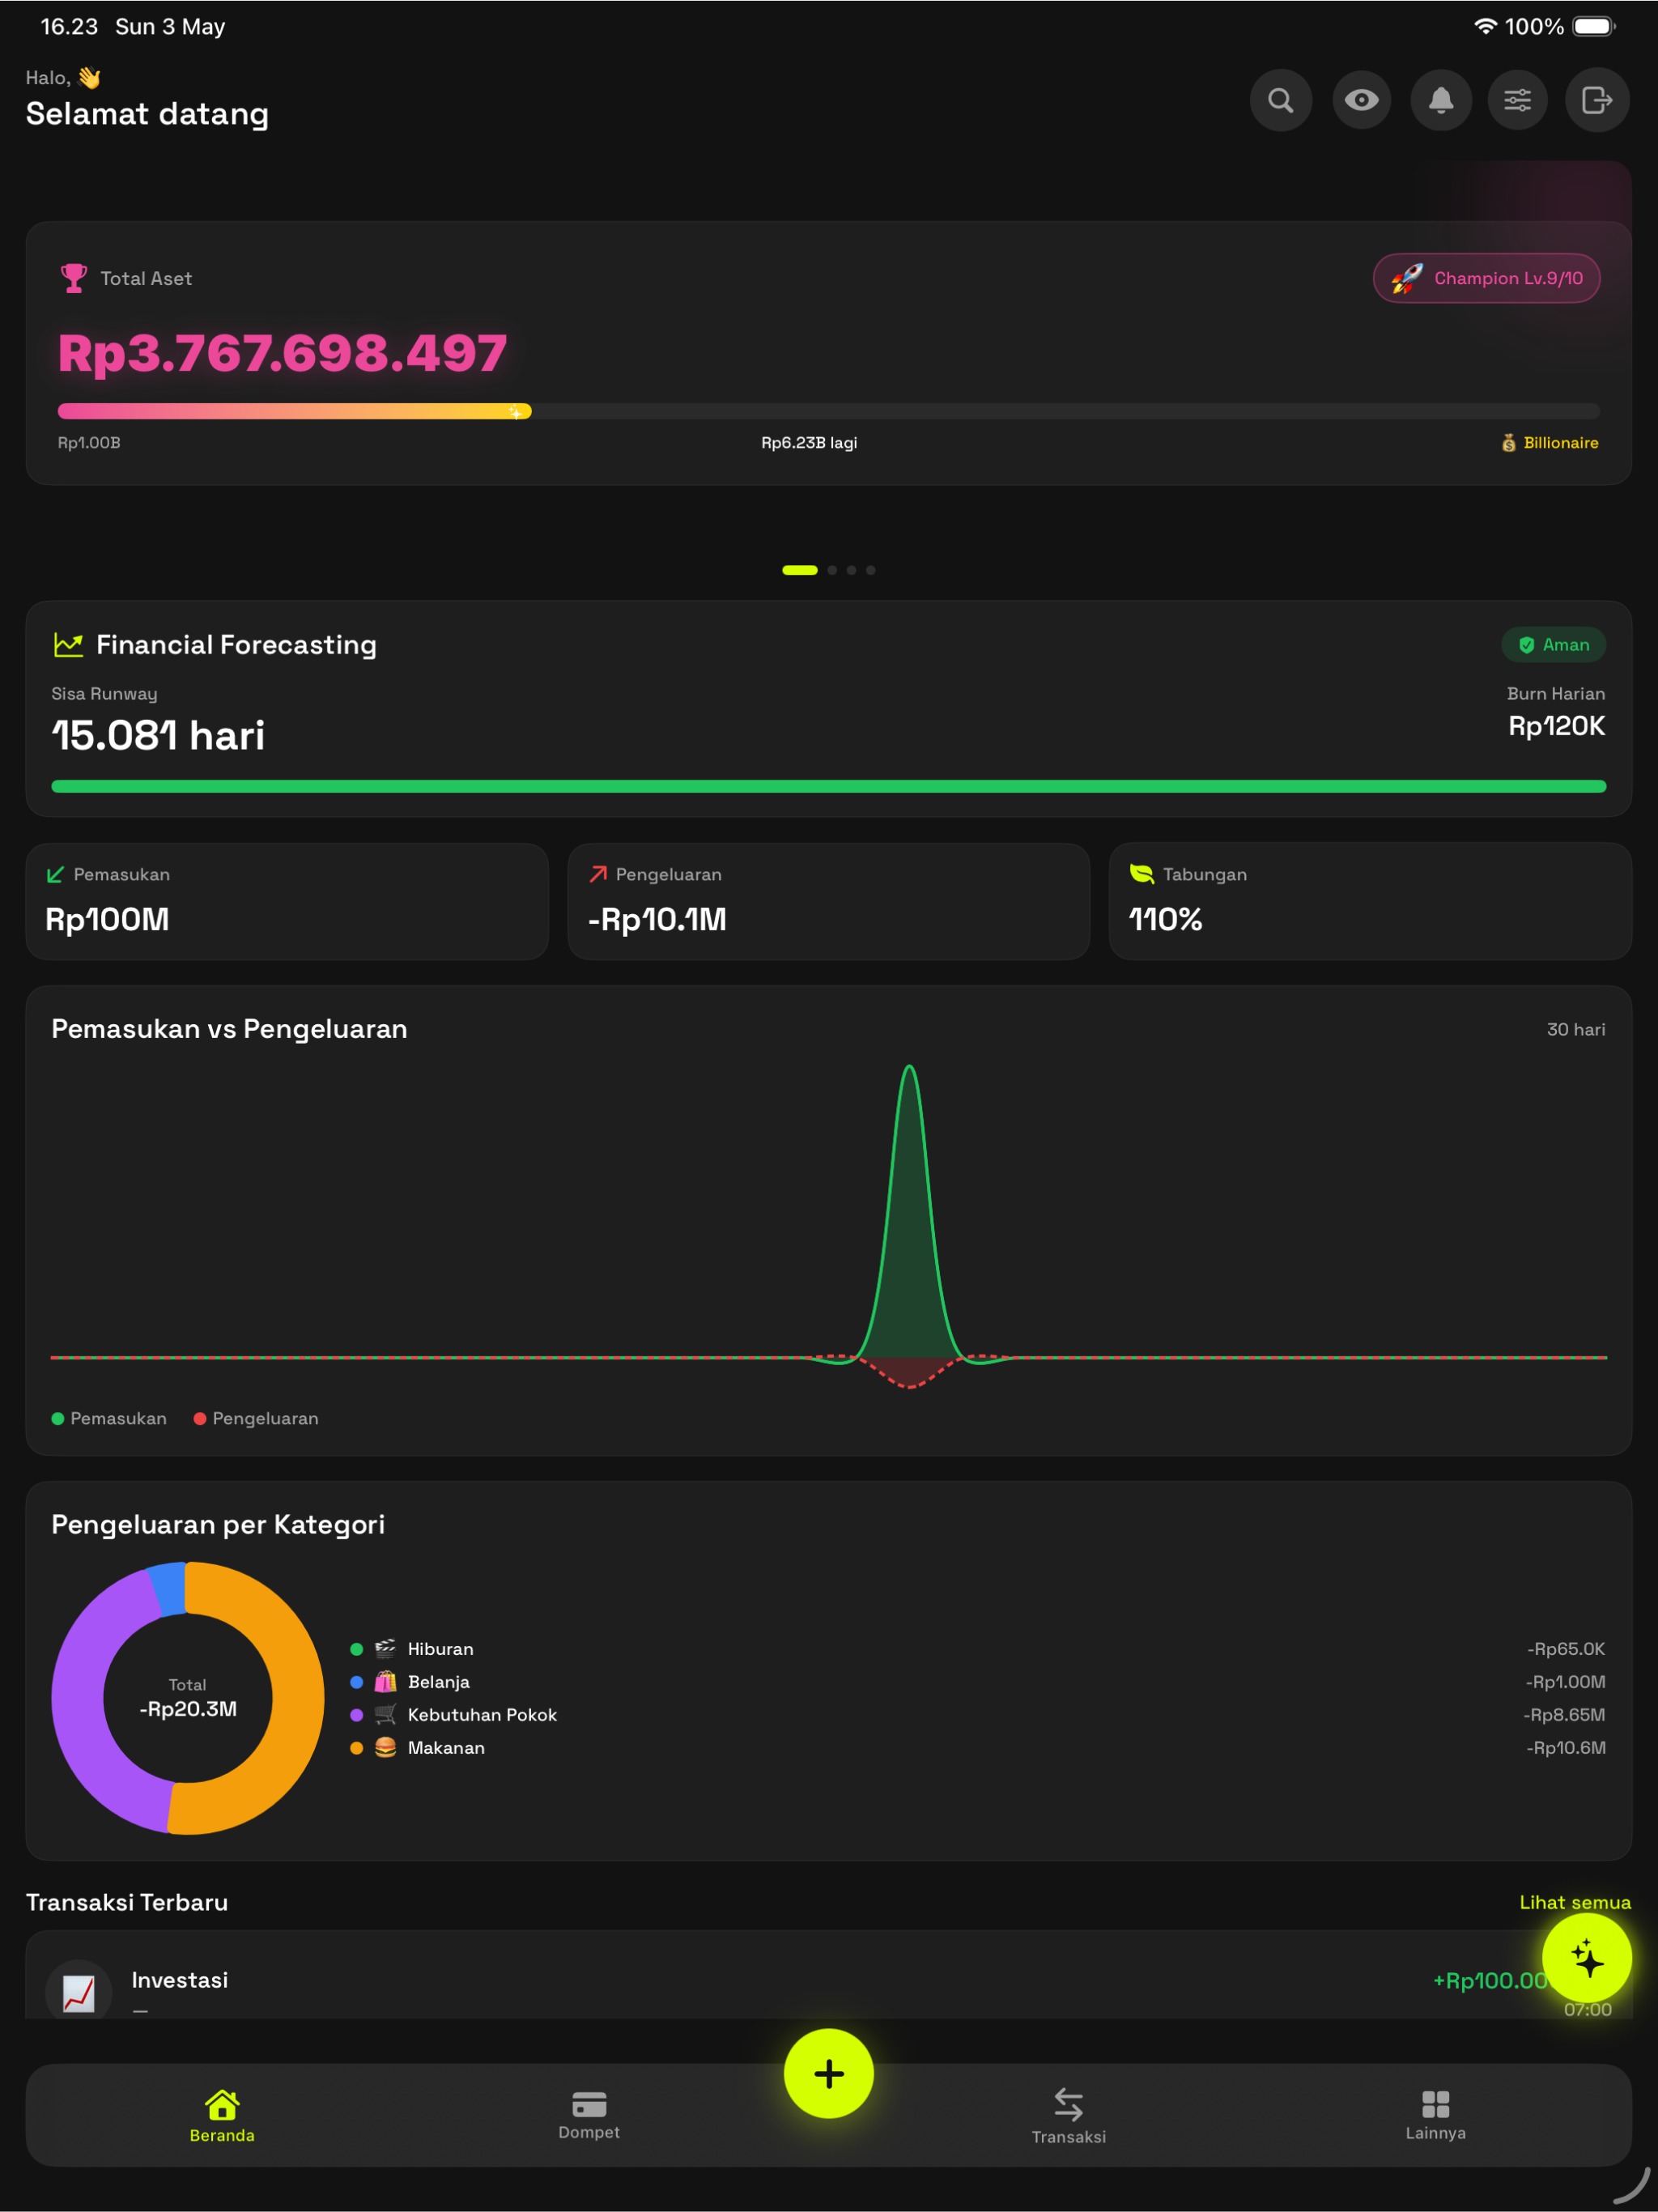Select the Belanja category row
The width and height of the screenshot is (1658, 2212).
click(978, 1682)
